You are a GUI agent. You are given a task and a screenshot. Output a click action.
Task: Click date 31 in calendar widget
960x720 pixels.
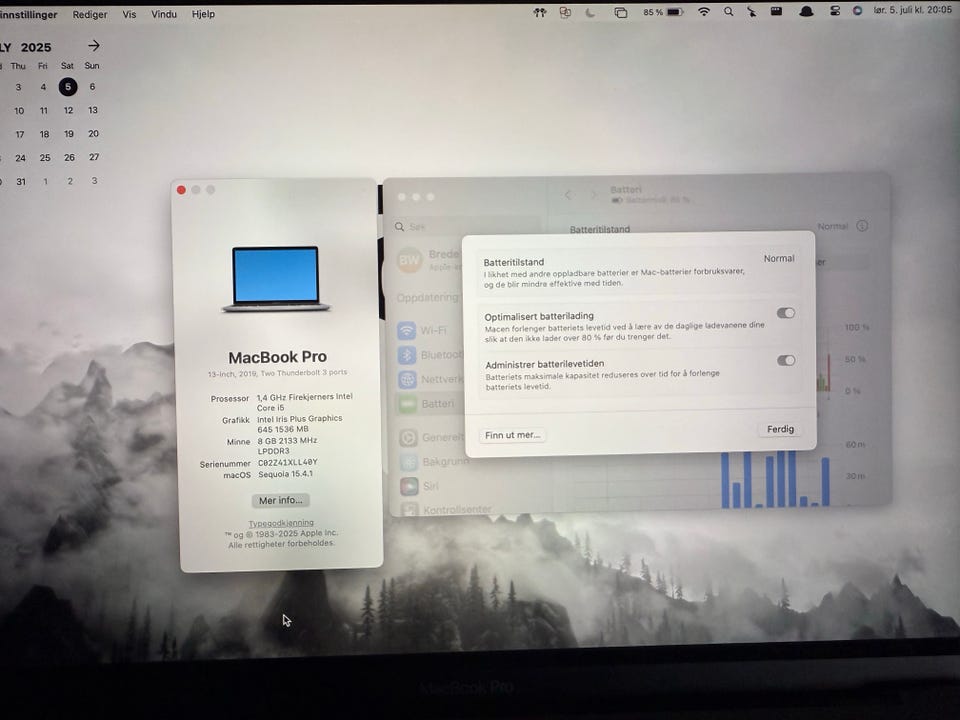(x=21, y=182)
